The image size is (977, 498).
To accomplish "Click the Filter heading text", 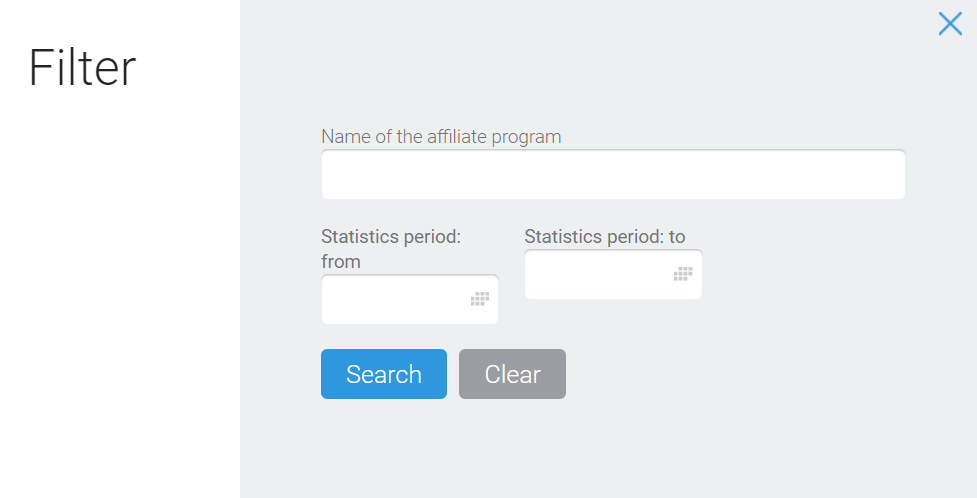I will (x=82, y=67).
